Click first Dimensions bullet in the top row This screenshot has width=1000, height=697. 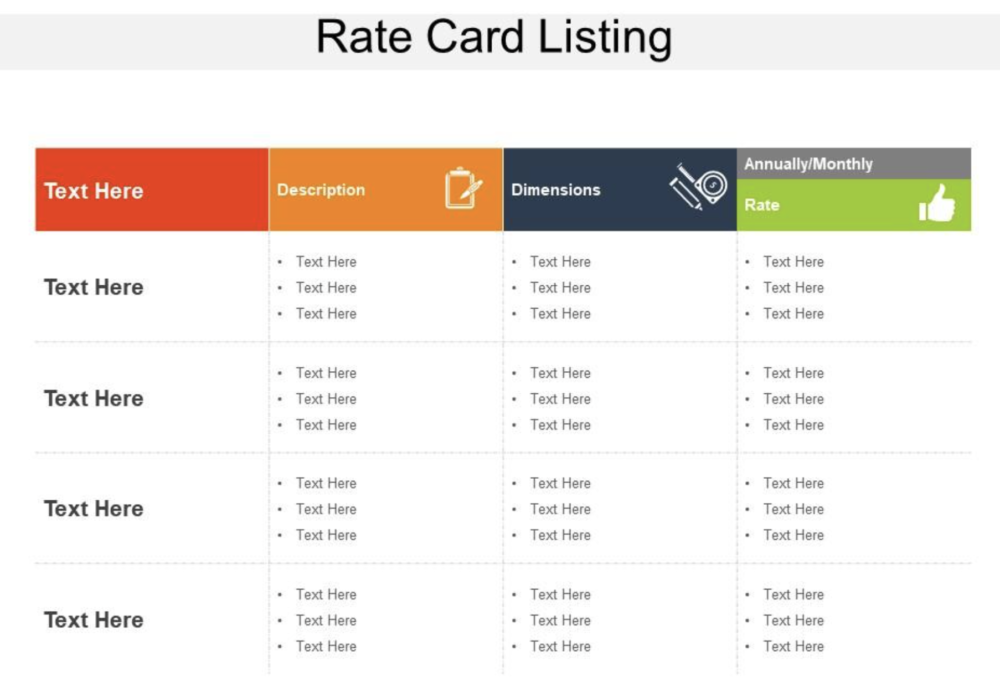pyautogui.click(x=560, y=262)
